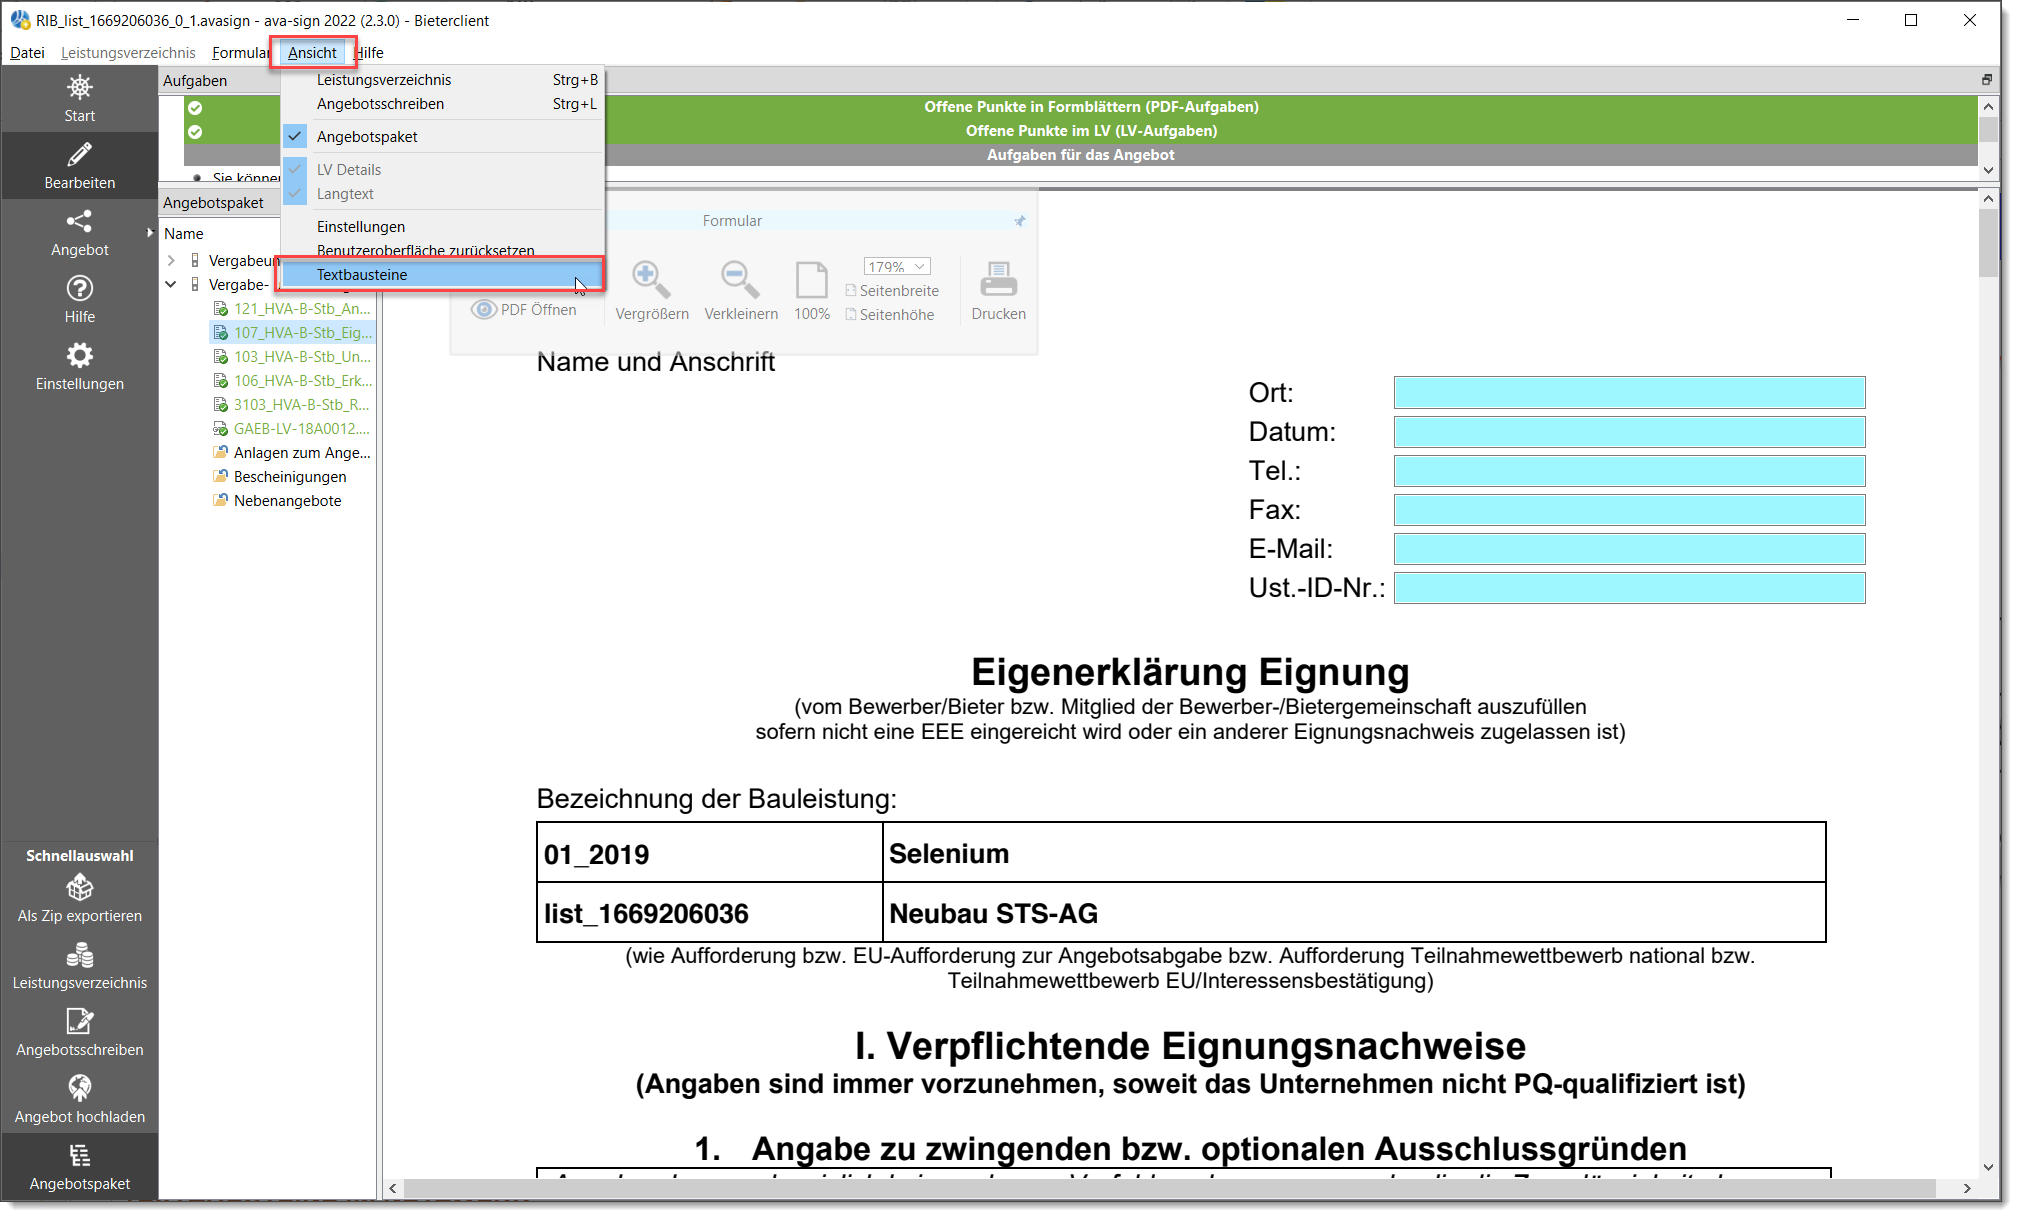
Task: Click the Vergrößern zoom-in icon
Action: pos(651,280)
